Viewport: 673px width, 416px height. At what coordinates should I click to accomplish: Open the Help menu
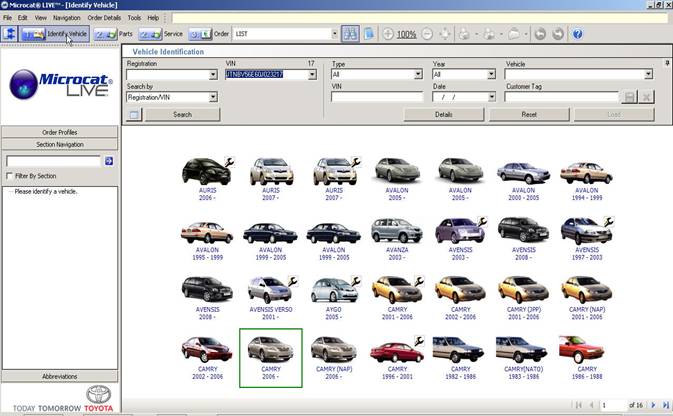tap(153, 18)
